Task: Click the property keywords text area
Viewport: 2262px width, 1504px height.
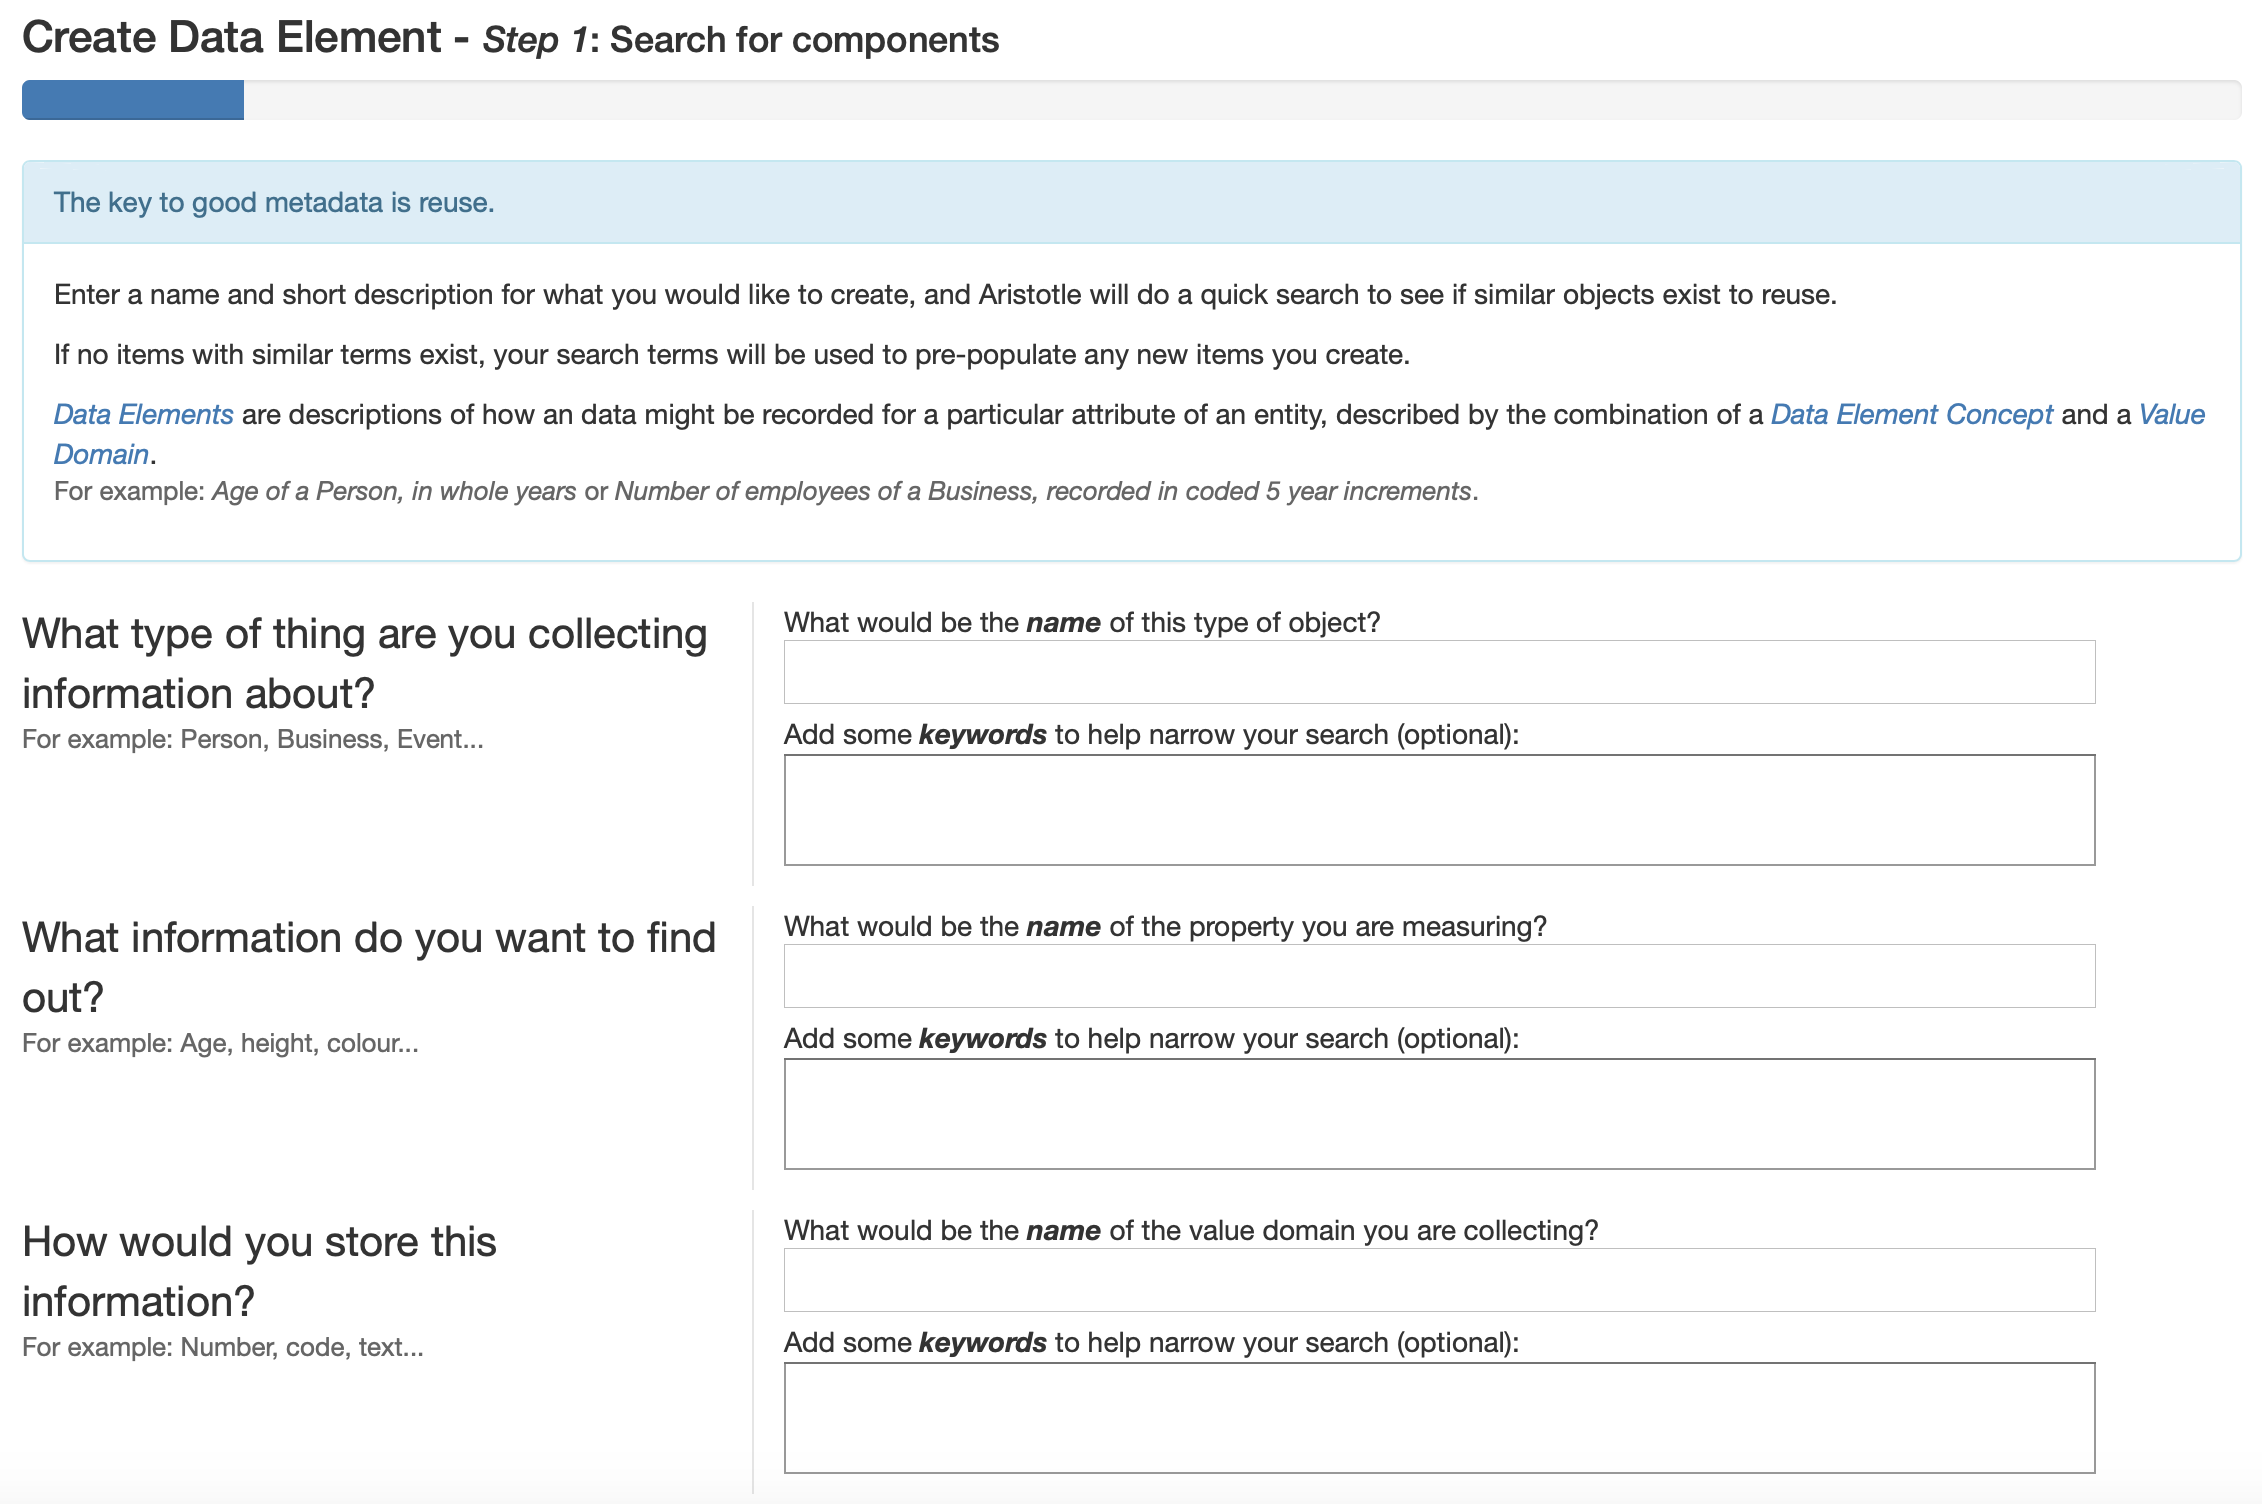Action: [x=1439, y=1114]
